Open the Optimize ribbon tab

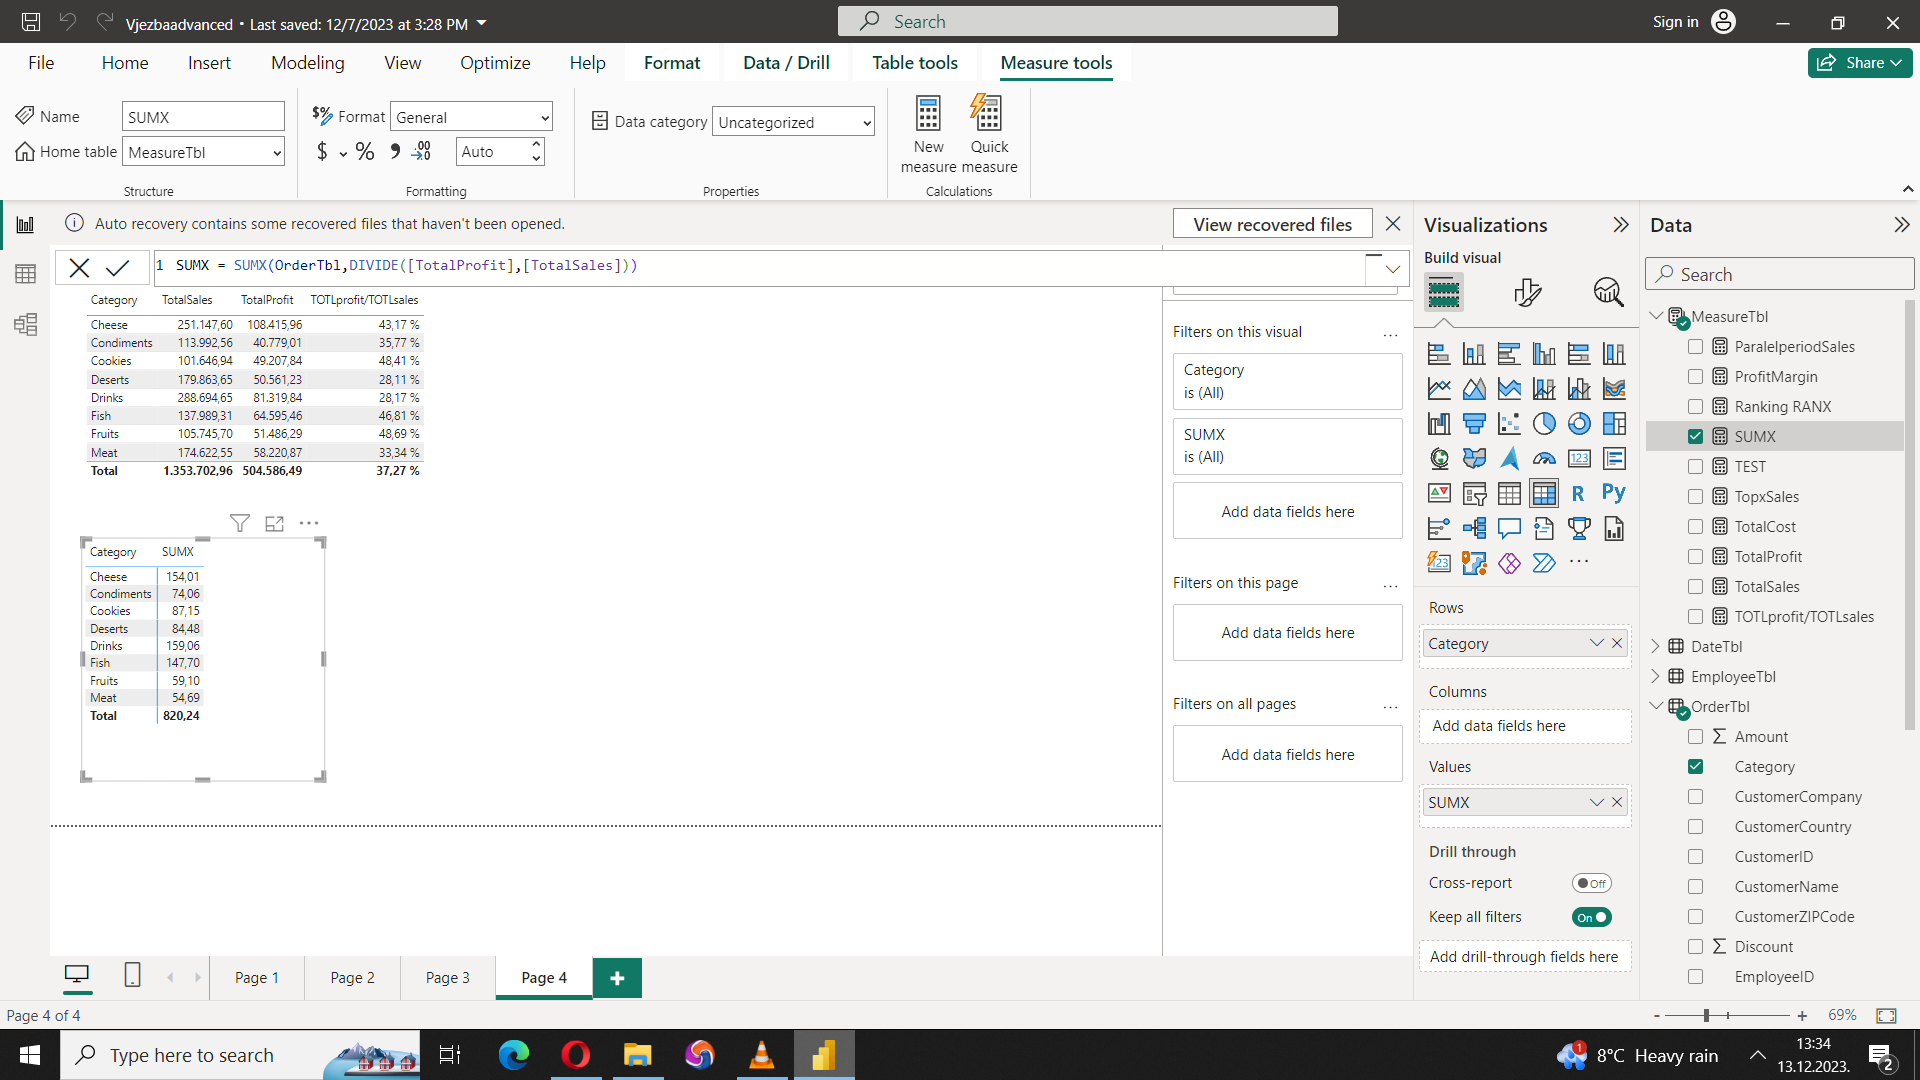pyautogui.click(x=495, y=63)
